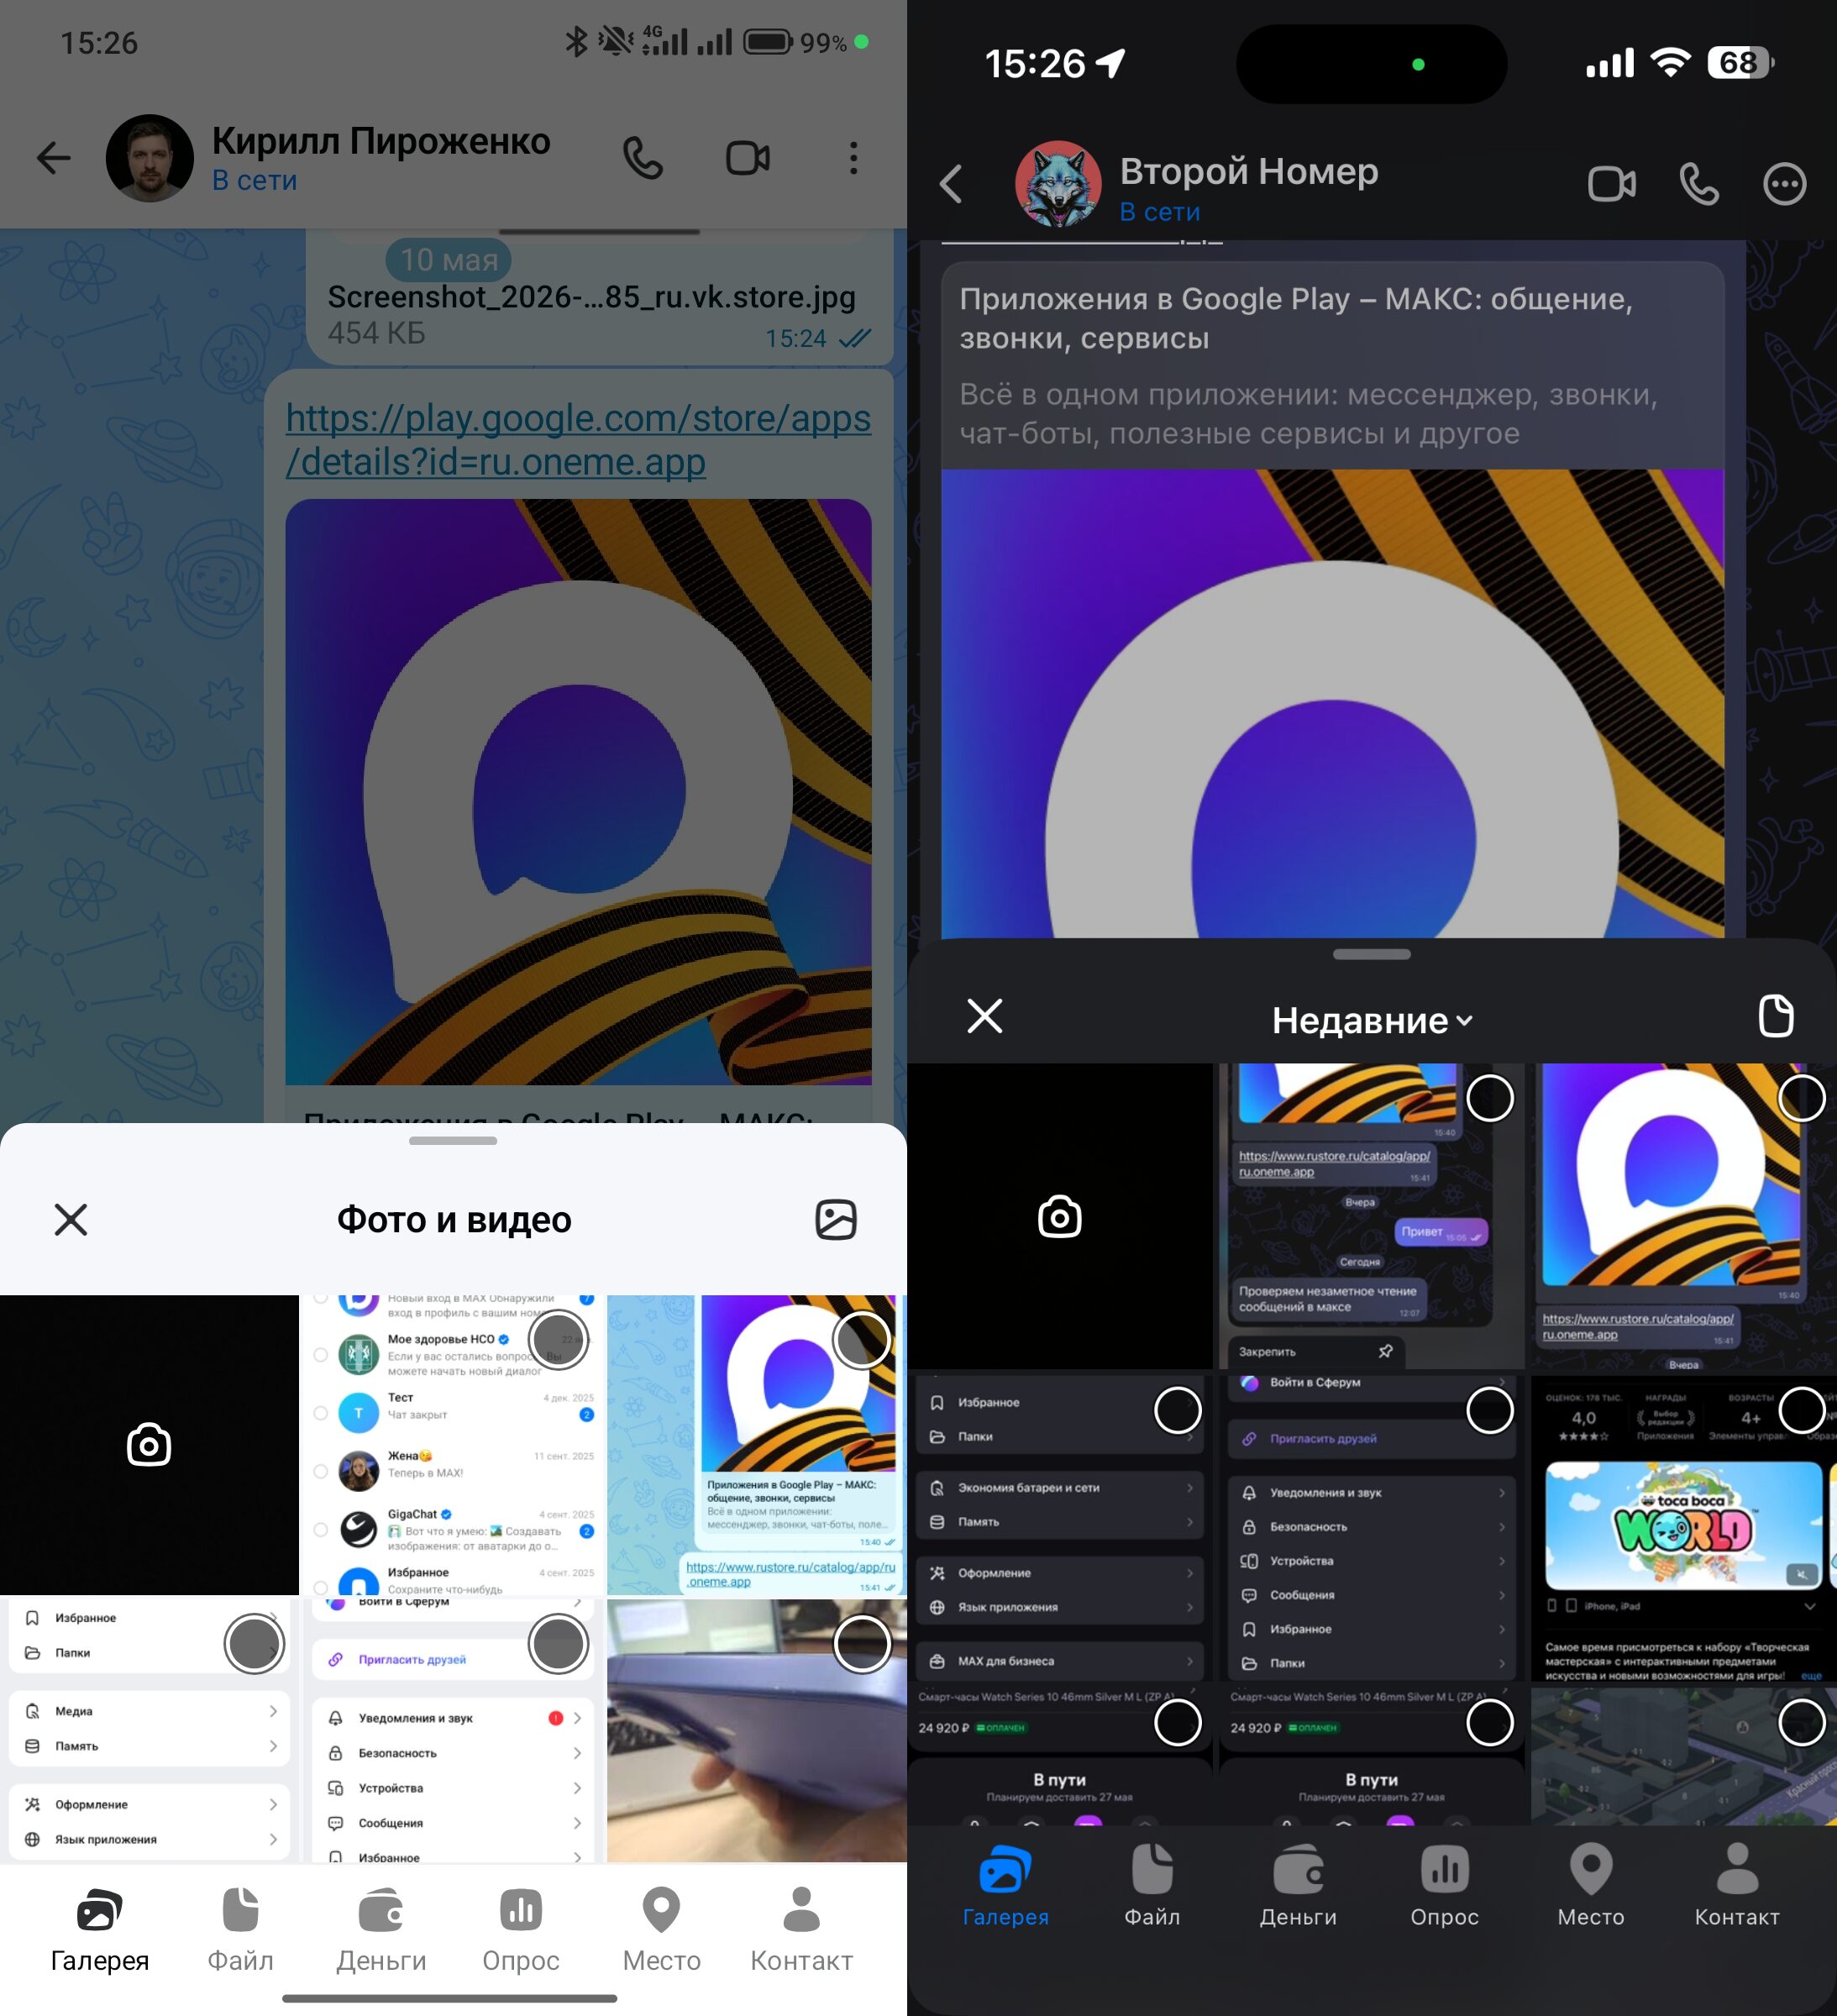The image size is (1837, 2016).
Task: Tap the contact name 'Второй Номер'
Action: pyautogui.click(x=1249, y=171)
